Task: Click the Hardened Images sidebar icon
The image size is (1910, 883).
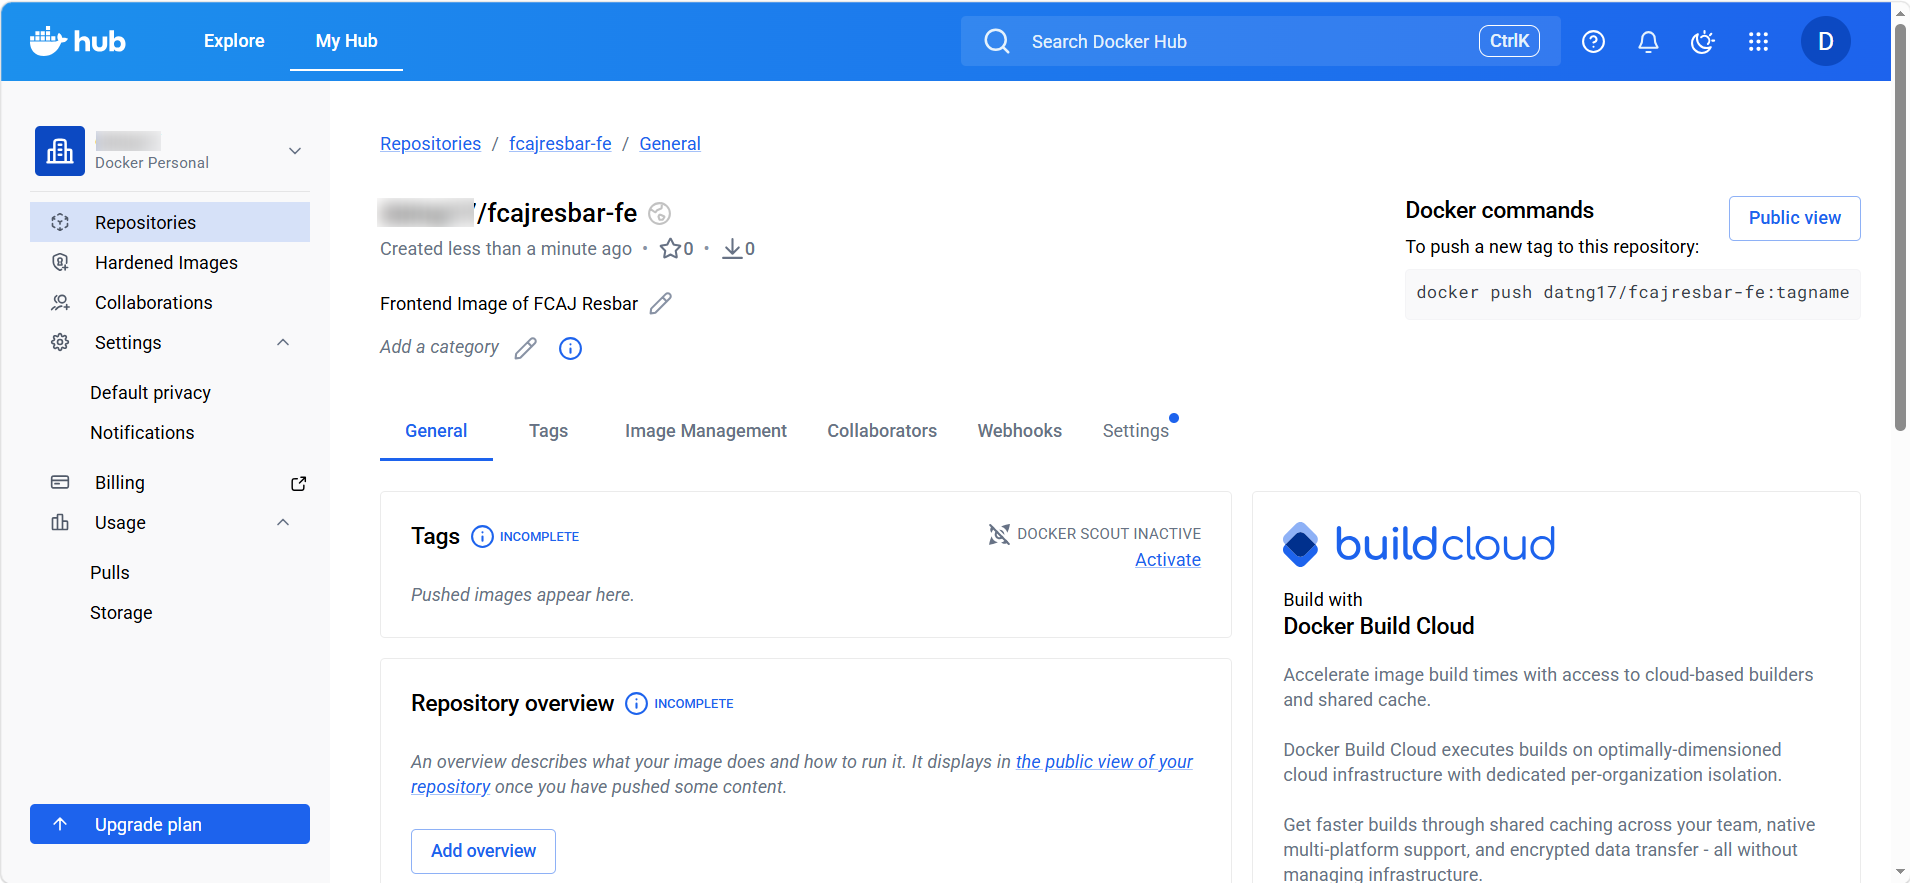Action: [60, 262]
